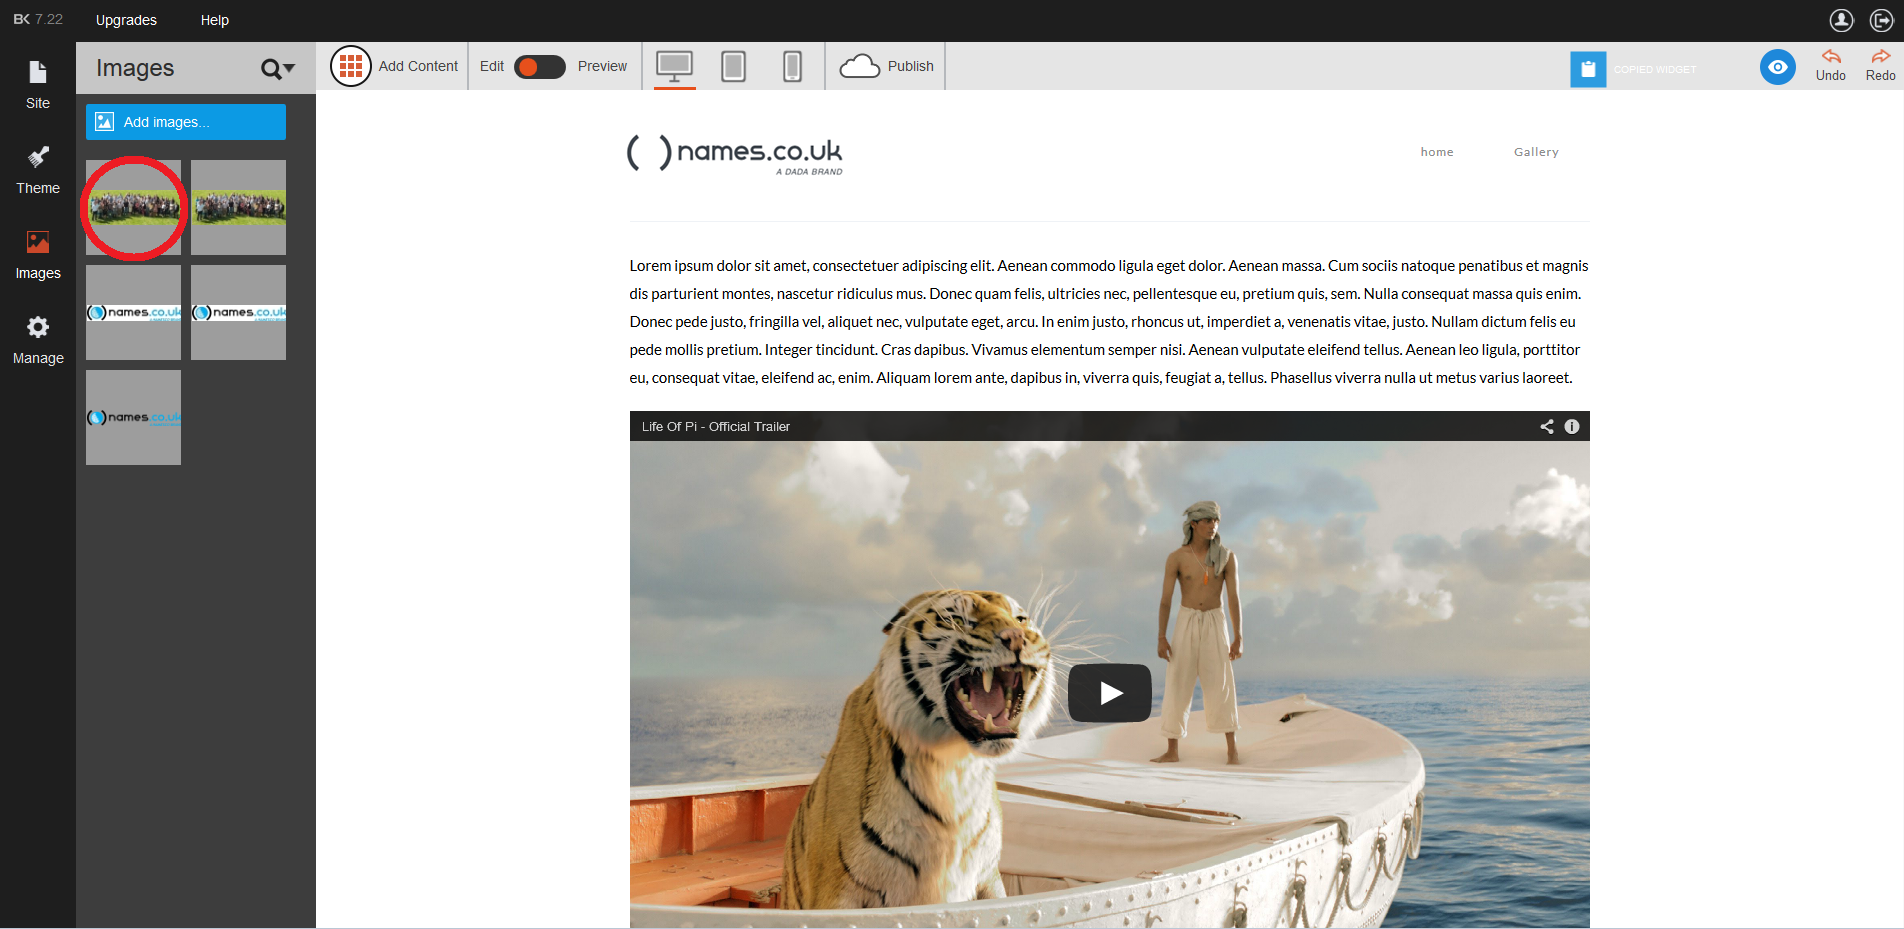1904x929 pixels.
Task: Click the Life Of Pi video title
Action: (x=716, y=426)
